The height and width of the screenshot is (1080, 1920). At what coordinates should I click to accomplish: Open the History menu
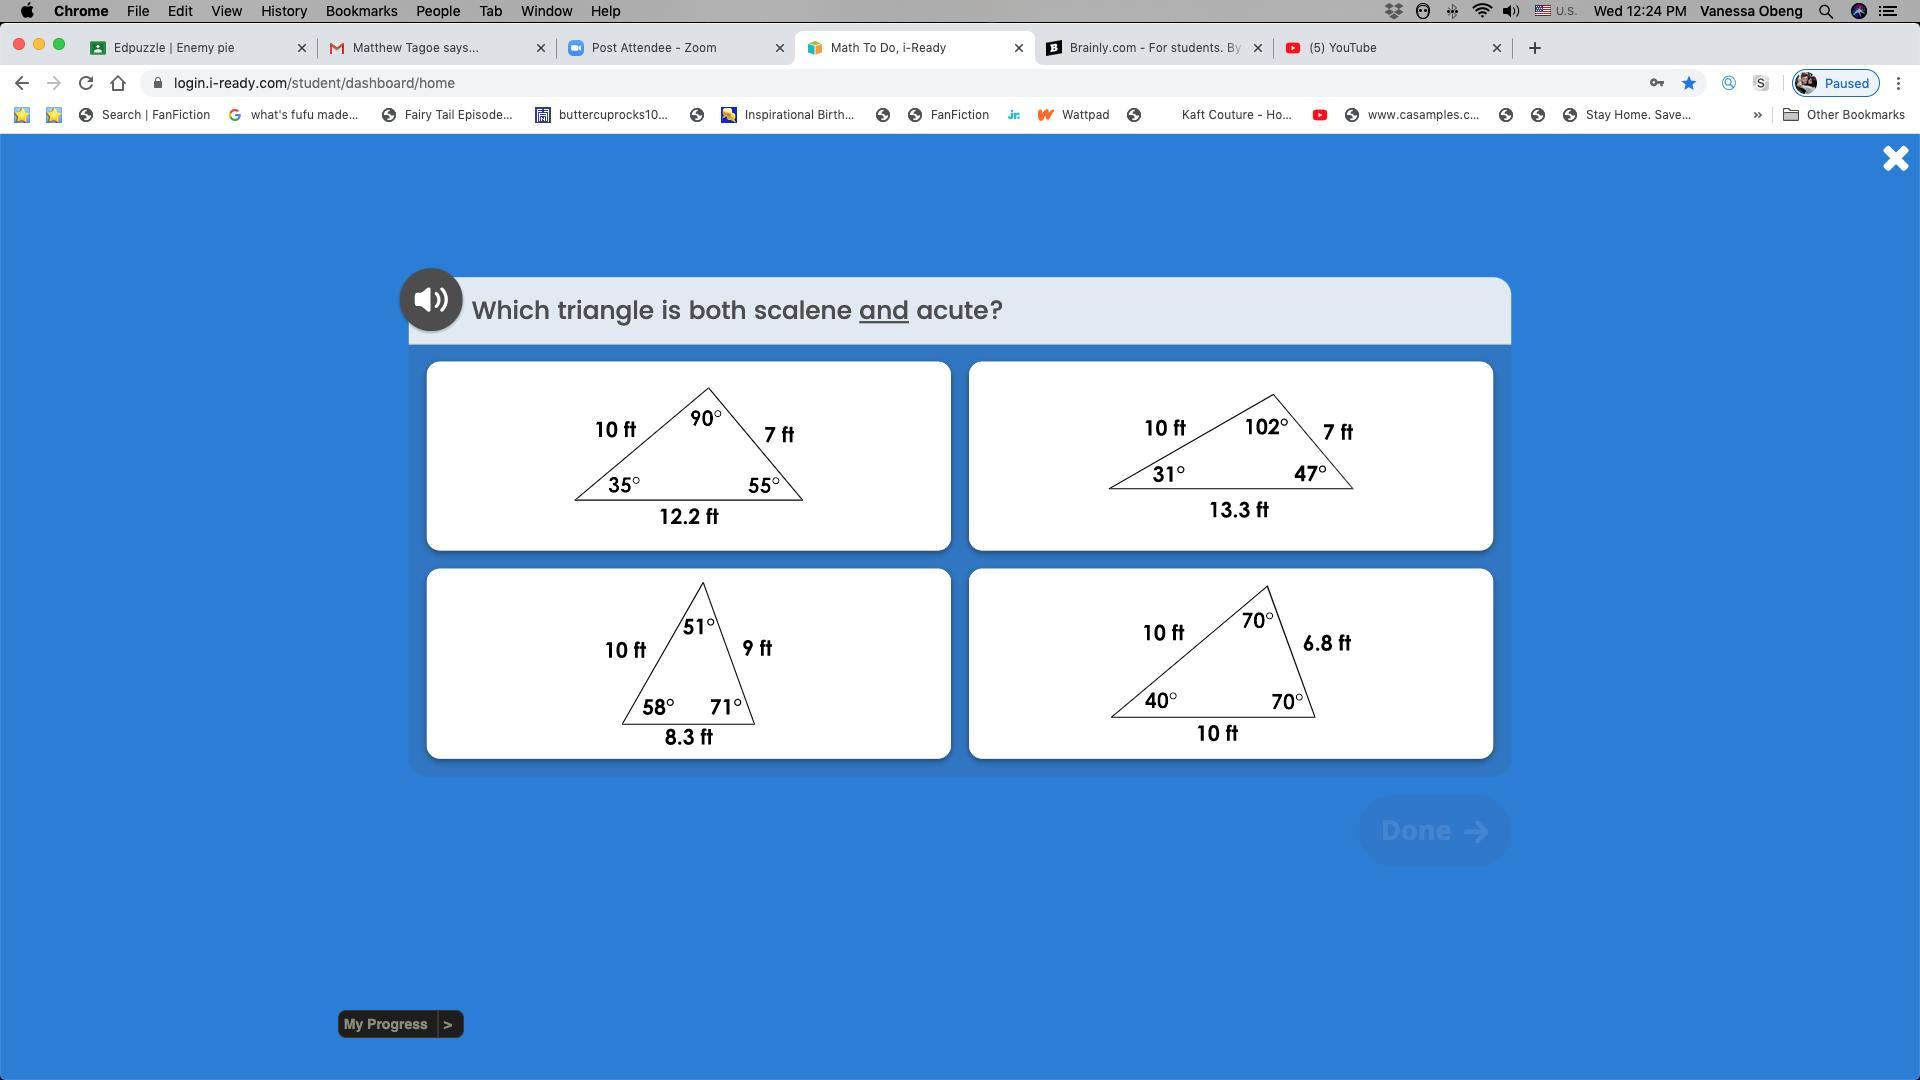pos(283,11)
